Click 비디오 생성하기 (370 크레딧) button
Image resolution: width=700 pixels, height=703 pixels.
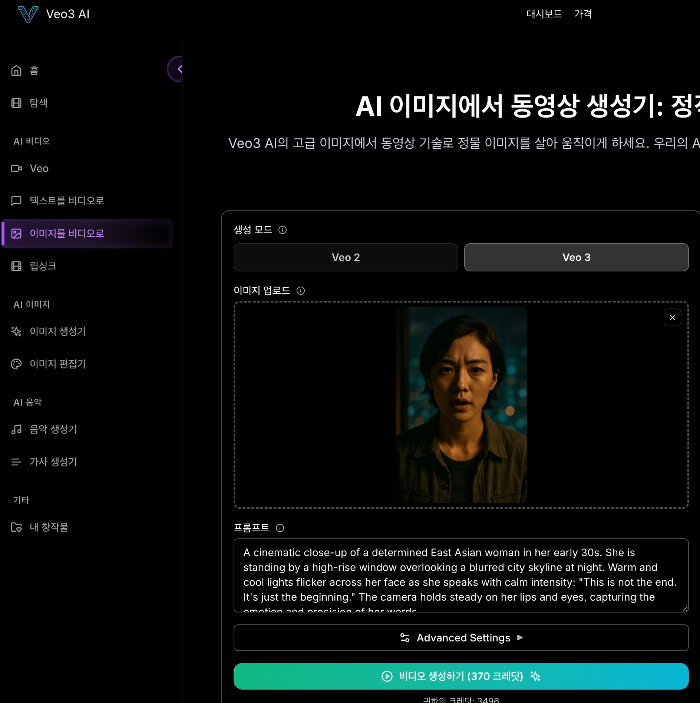[461, 677]
